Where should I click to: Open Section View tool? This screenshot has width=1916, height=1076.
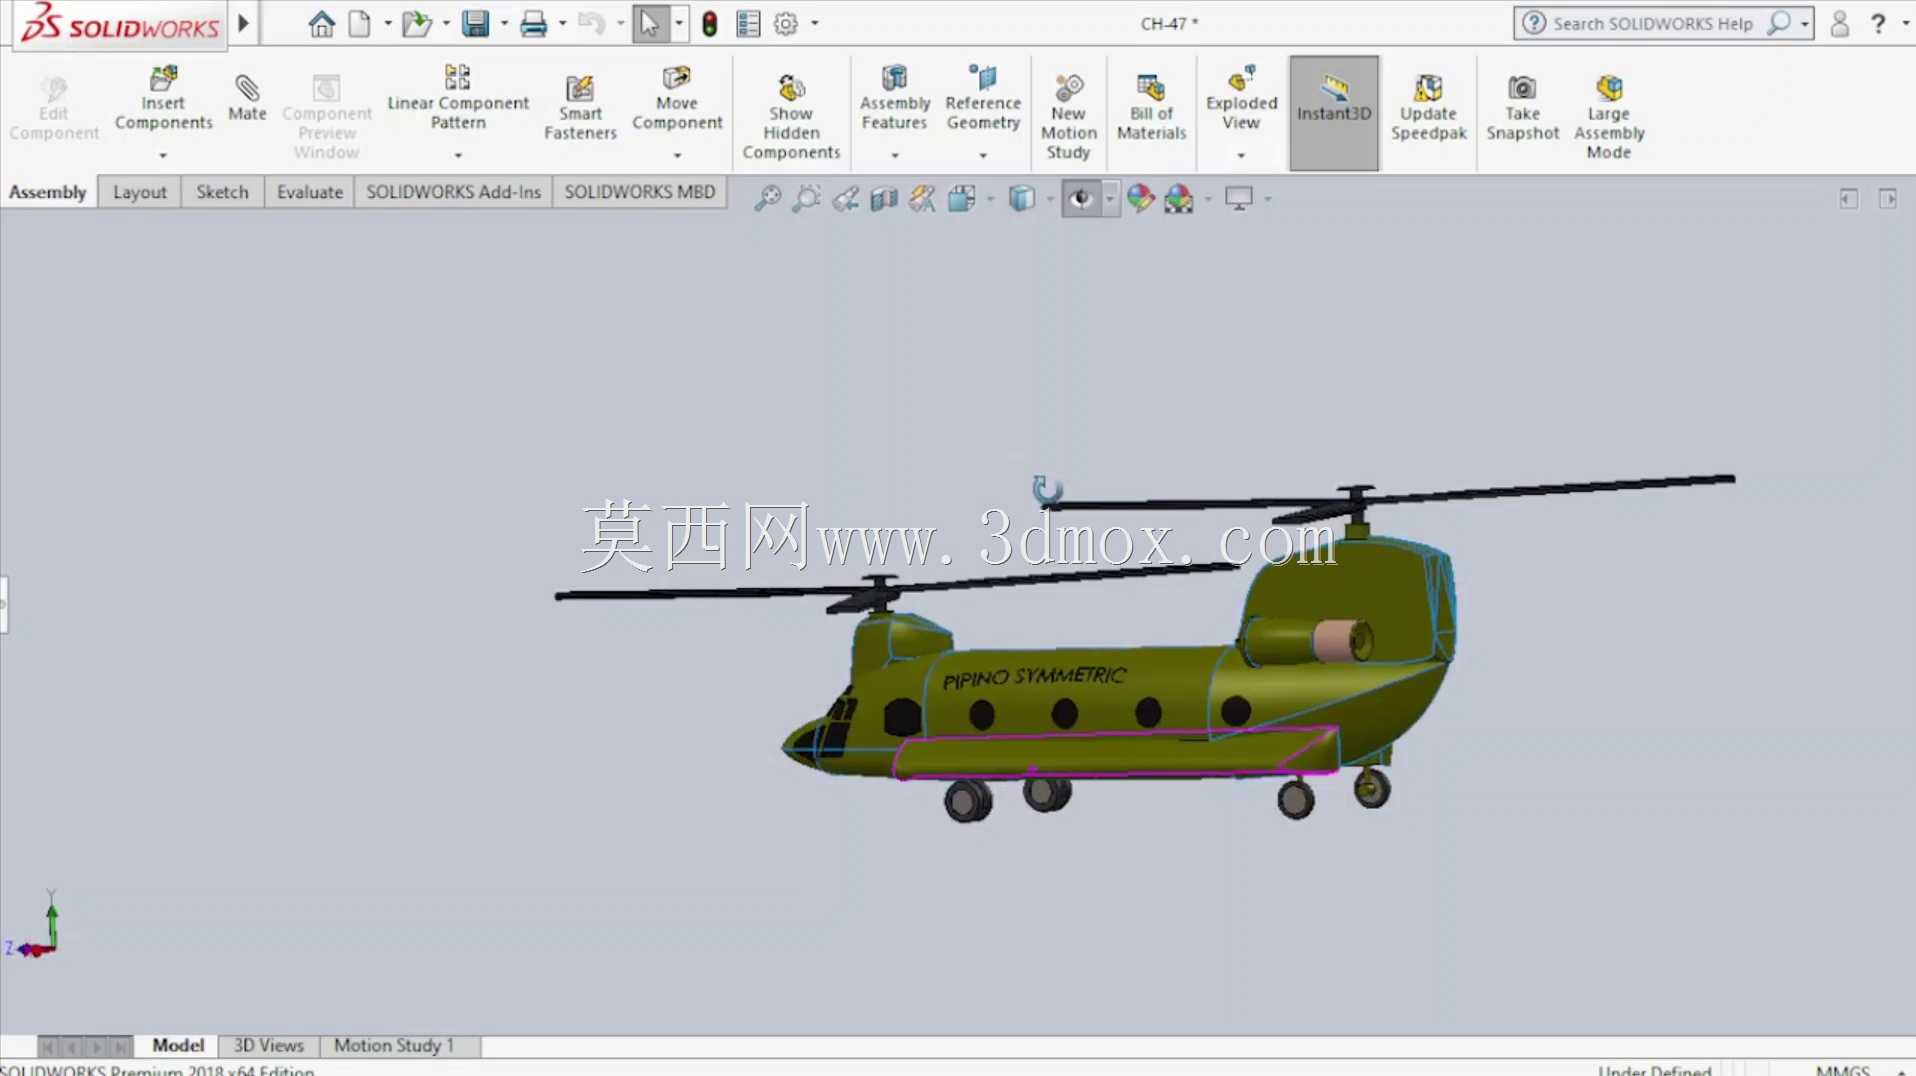point(884,198)
